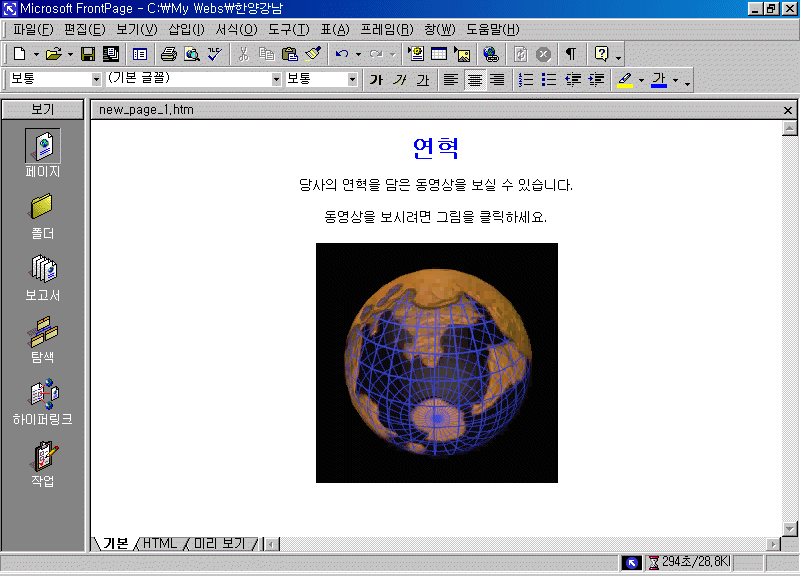Select 작업 view in sidebar
The height and width of the screenshot is (576, 800).
(x=43, y=464)
